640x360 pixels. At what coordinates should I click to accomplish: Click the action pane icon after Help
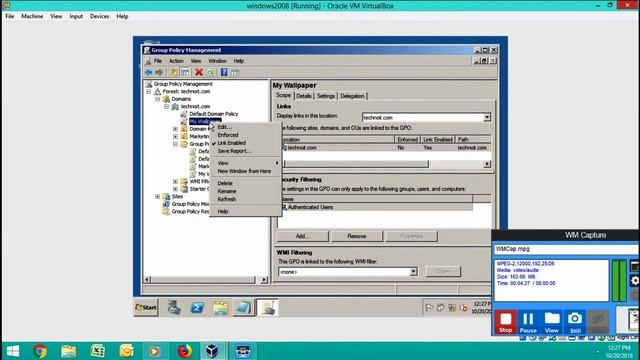(x=235, y=73)
